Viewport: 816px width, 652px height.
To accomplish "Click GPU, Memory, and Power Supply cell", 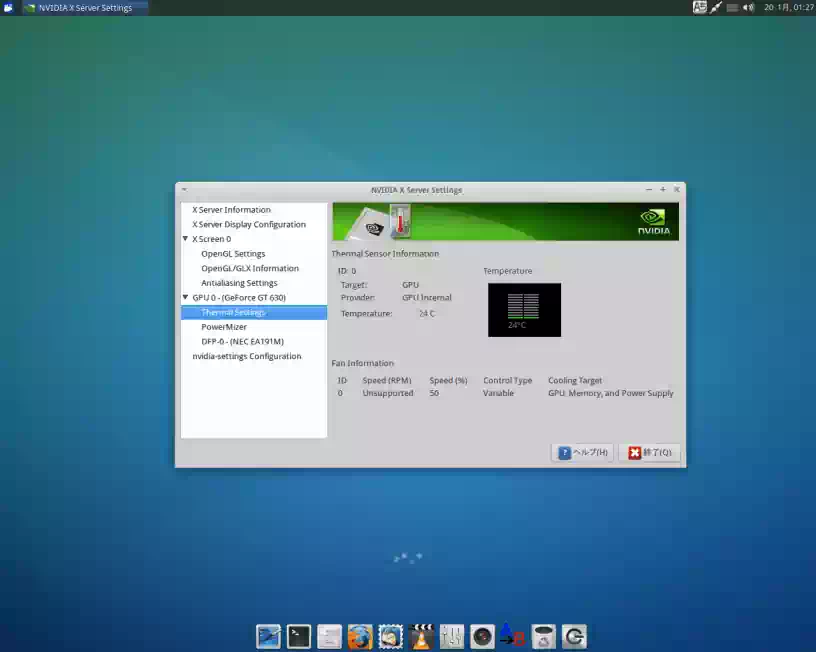I will (x=610, y=393).
